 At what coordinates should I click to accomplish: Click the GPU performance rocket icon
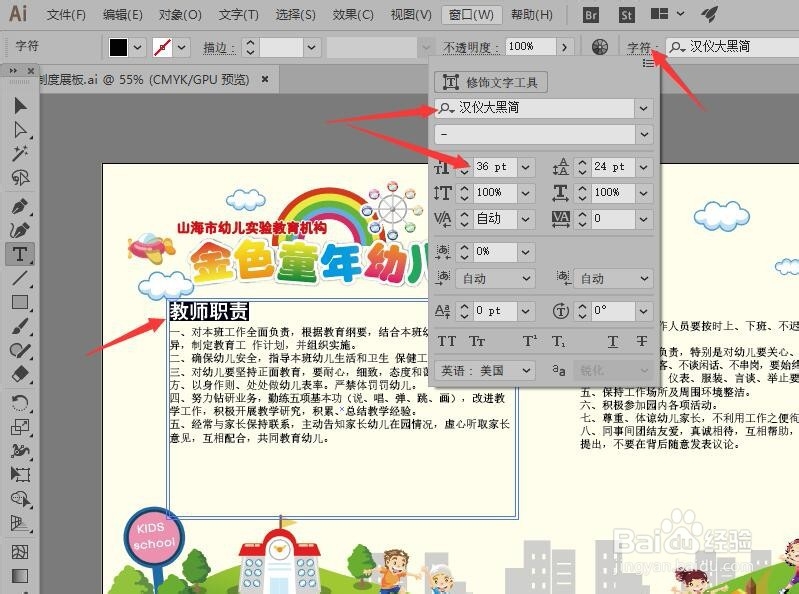[x=709, y=14]
